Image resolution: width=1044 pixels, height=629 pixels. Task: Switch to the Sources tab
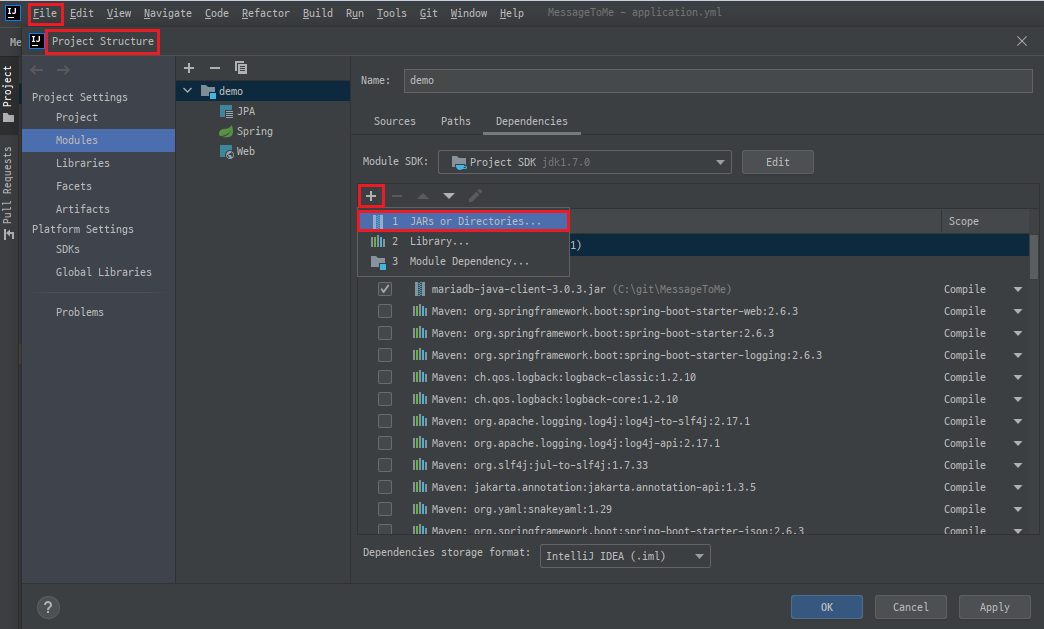click(394, 120)
